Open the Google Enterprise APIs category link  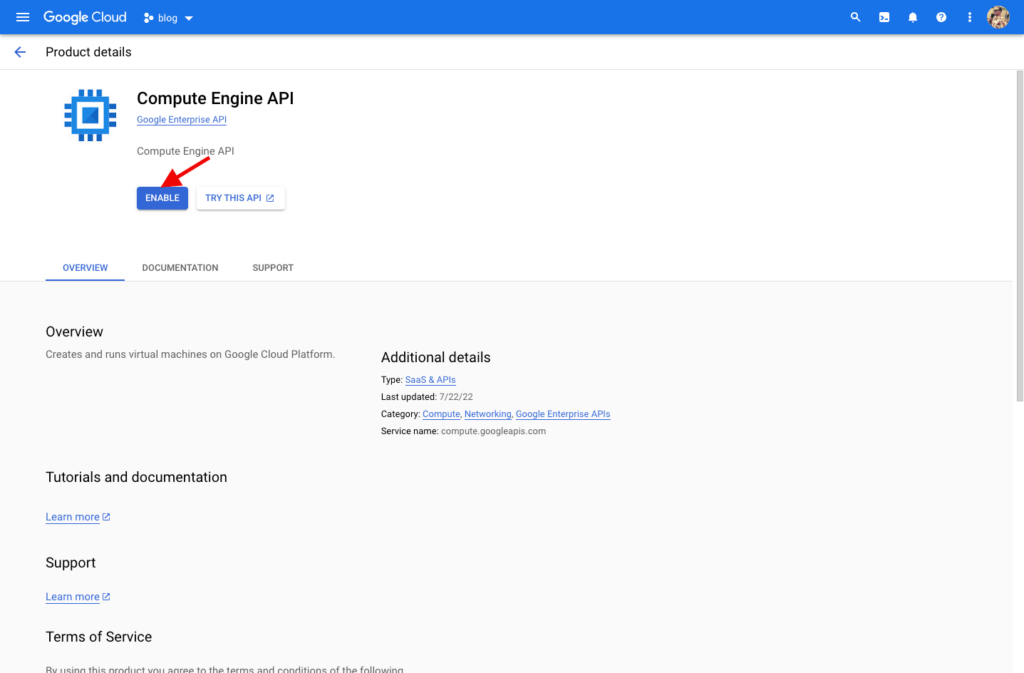coord(563,414)
